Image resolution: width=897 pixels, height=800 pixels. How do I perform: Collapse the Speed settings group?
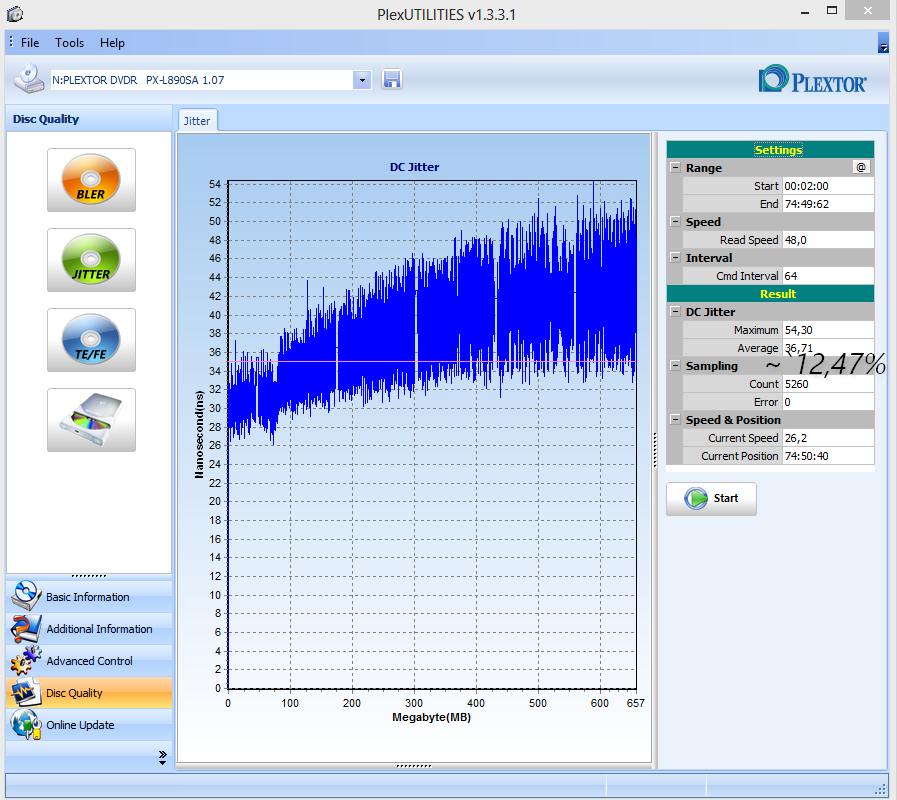click(x=676, y=221)
